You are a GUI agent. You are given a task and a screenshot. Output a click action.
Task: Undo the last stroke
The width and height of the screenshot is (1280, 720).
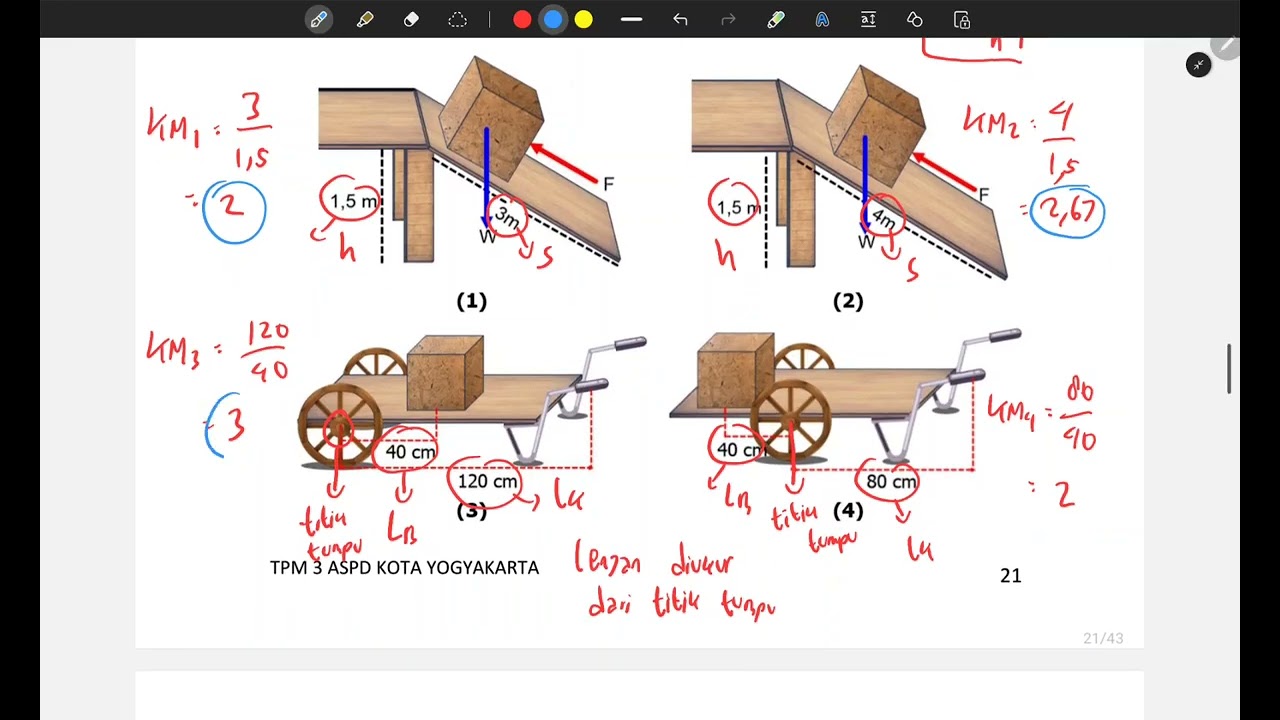680,20
